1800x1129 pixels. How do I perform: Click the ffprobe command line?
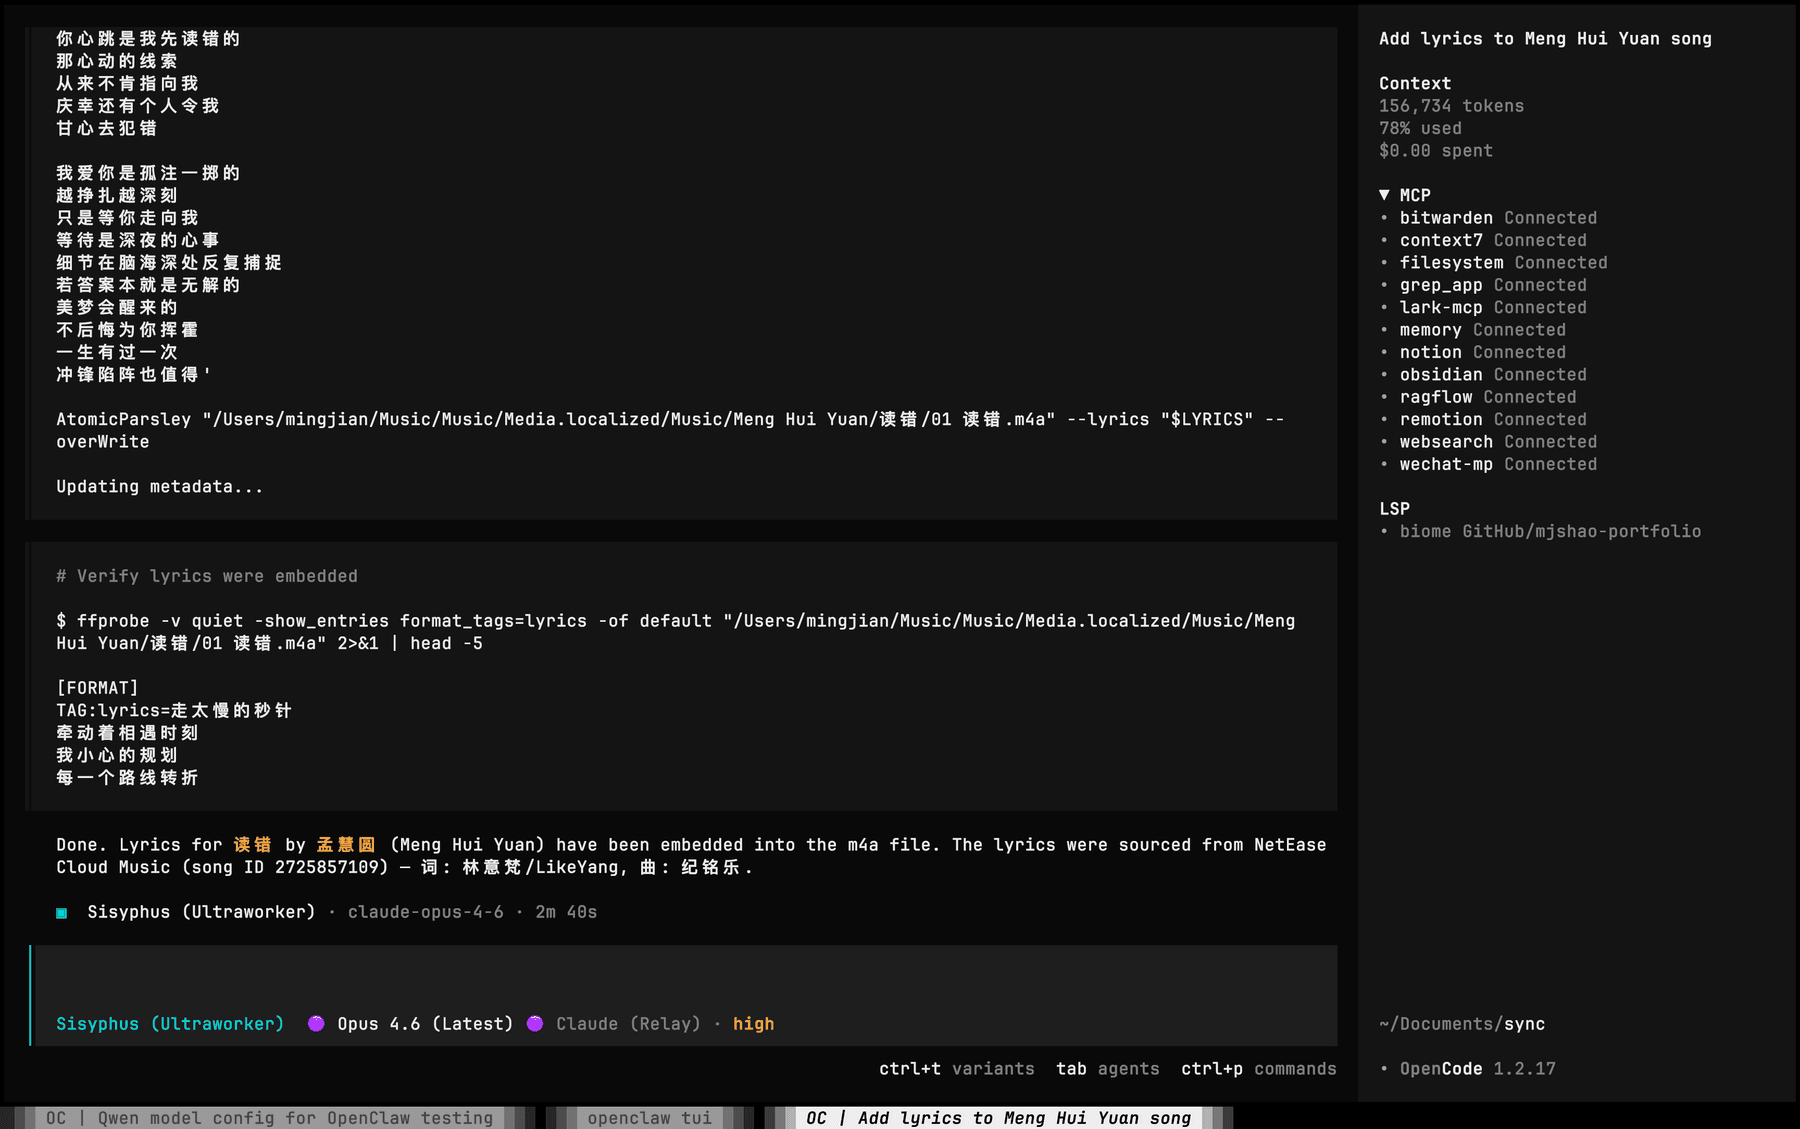pyautogui.click(x=676, y=632)
